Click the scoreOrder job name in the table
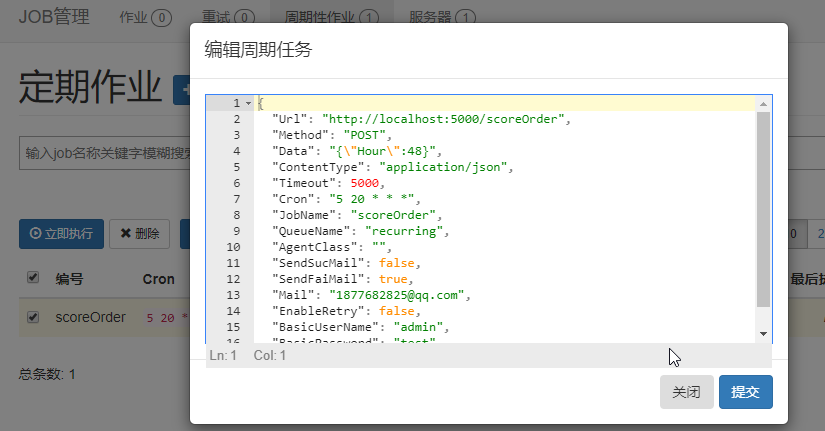Screen dimensions: 825x431 (x=90, y=317)
